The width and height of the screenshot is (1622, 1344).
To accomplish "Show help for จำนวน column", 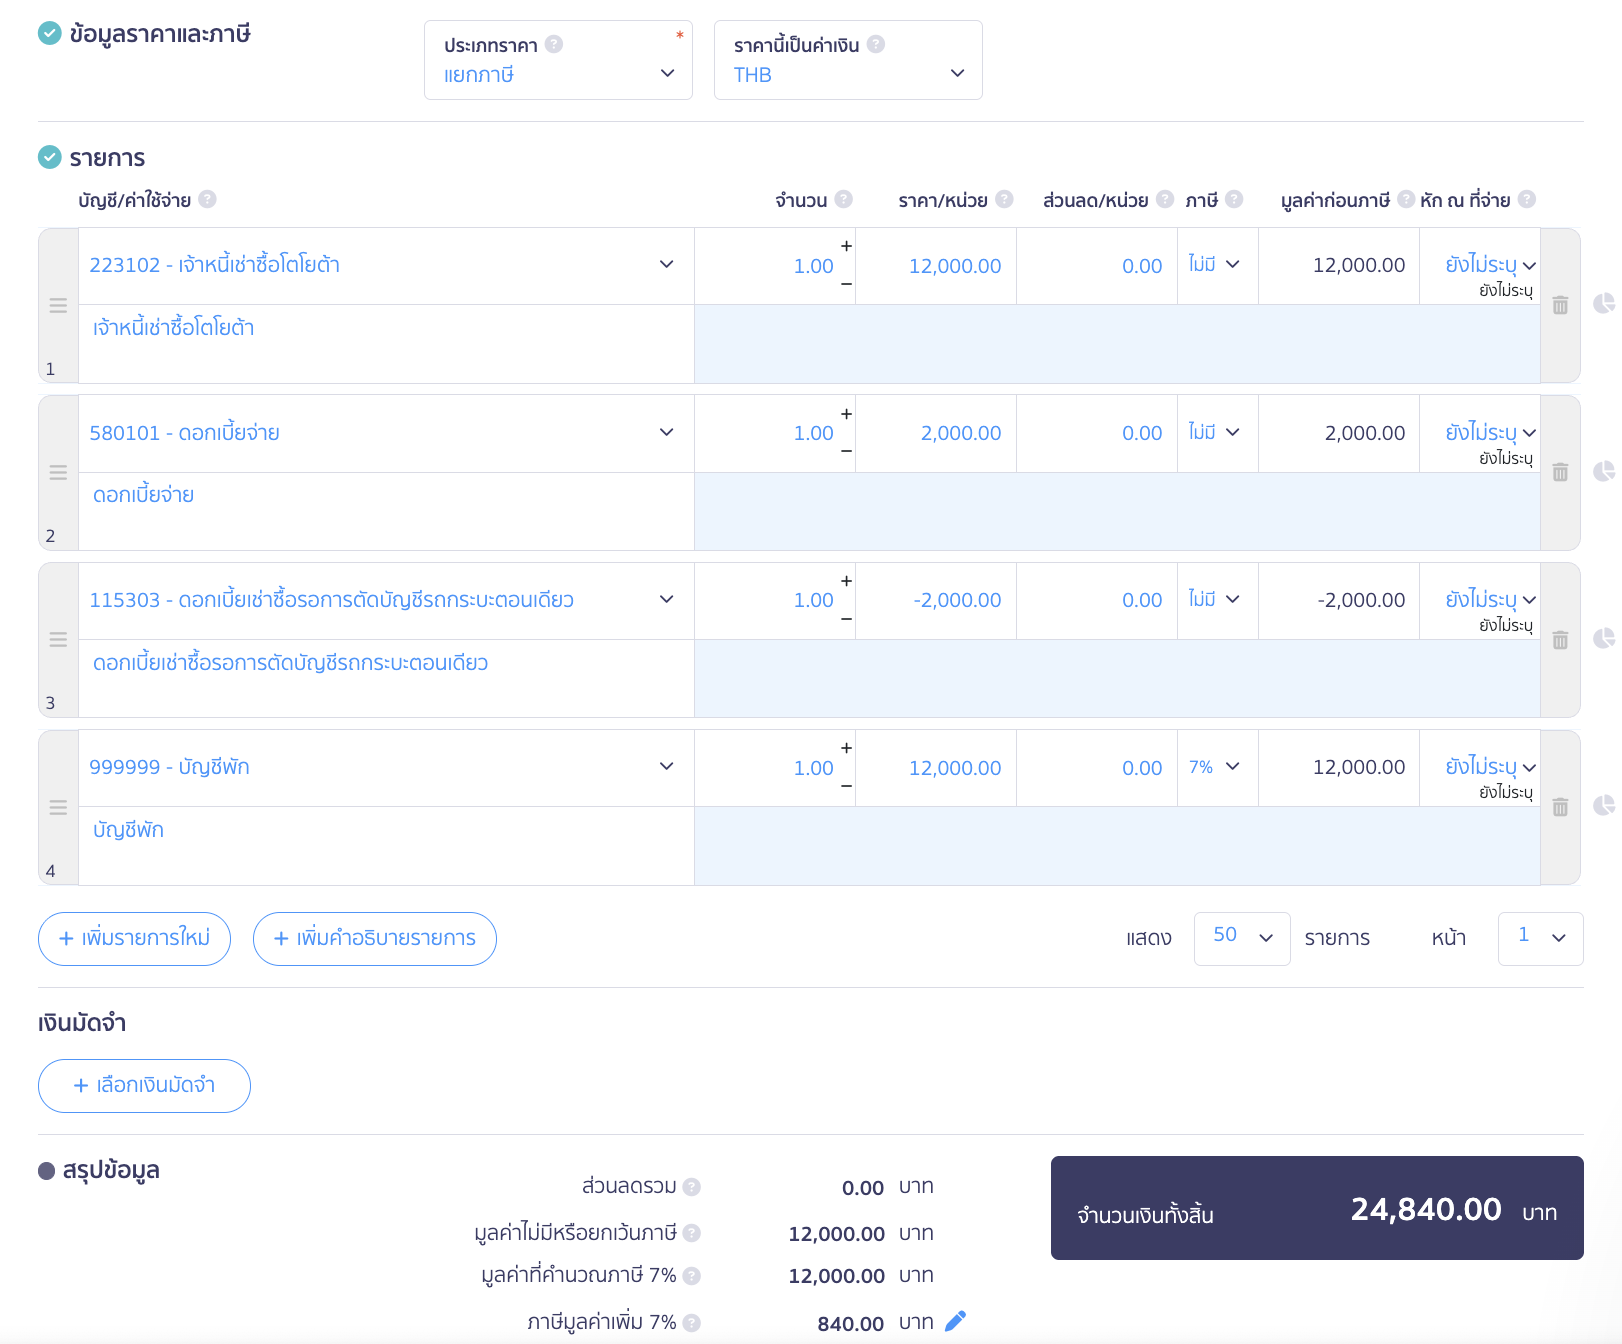I will pyautogui.click(x=844, y=199).
